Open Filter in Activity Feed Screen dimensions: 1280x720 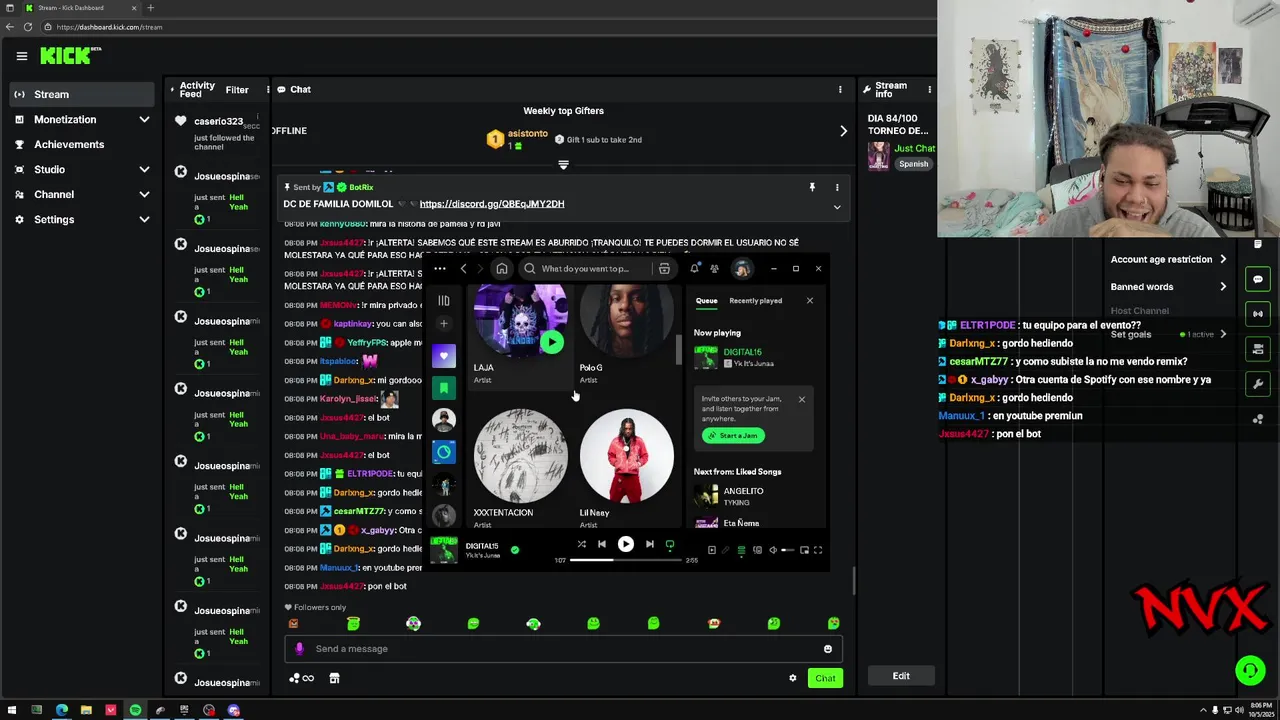coord(237,90)
